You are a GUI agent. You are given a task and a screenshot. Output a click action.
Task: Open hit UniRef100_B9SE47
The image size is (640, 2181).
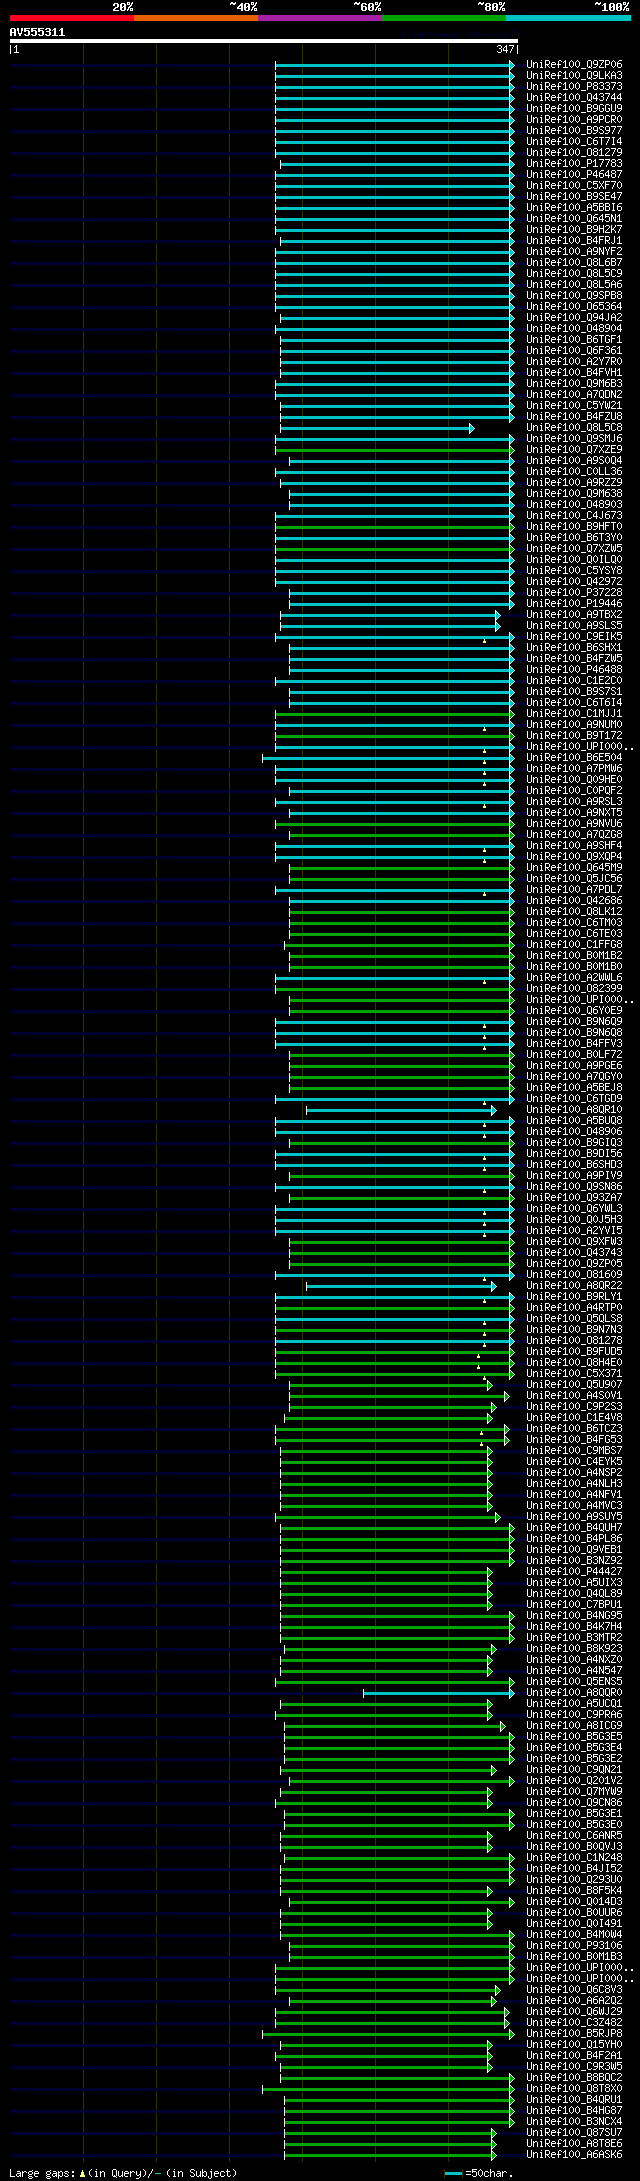coord(574,197)
